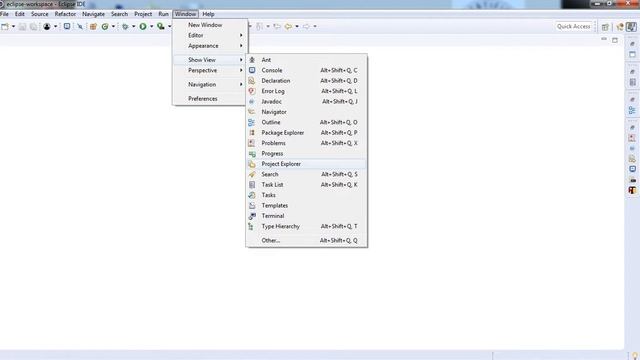Open the minimized Console view in right trim
Screen dimensions: 640x360
tap(632, 169)
